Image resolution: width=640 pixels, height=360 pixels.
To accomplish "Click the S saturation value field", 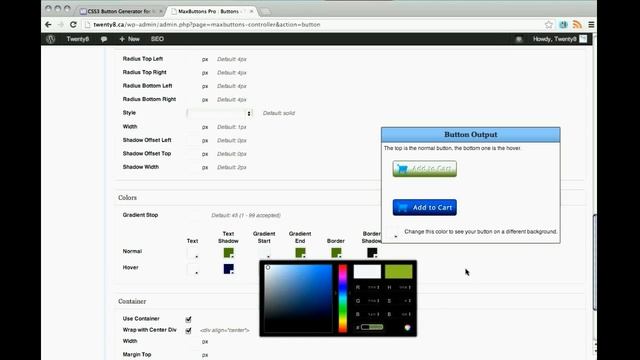I will (405, 301).
